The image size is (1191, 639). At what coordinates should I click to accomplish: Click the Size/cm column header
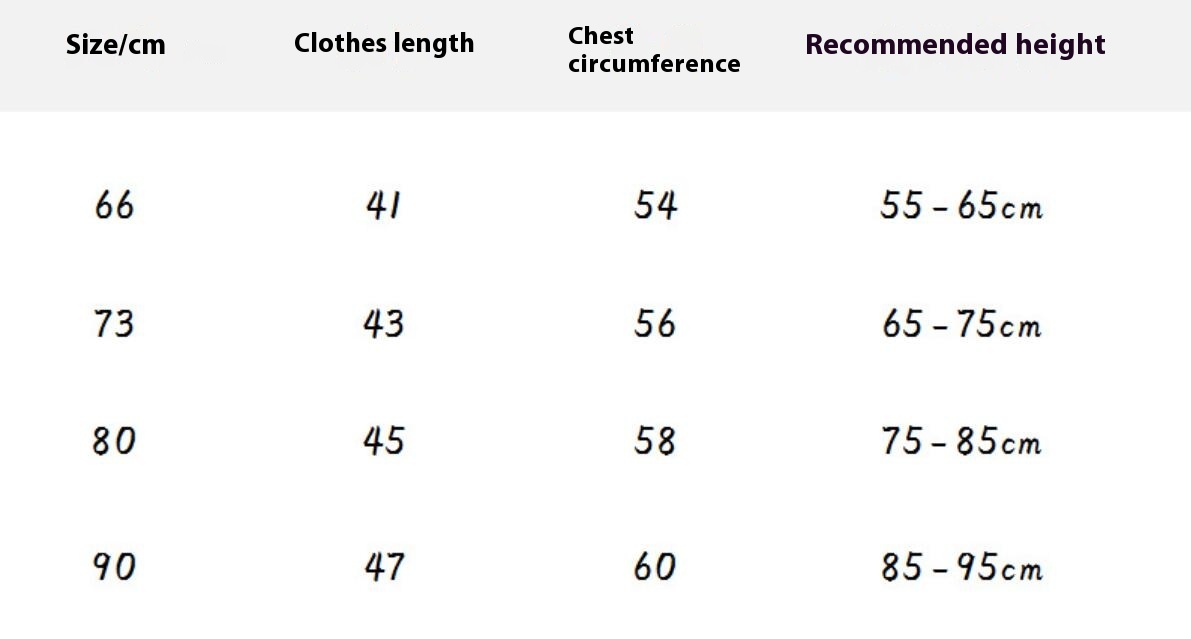pyautogui.click(x=115, y=45)
